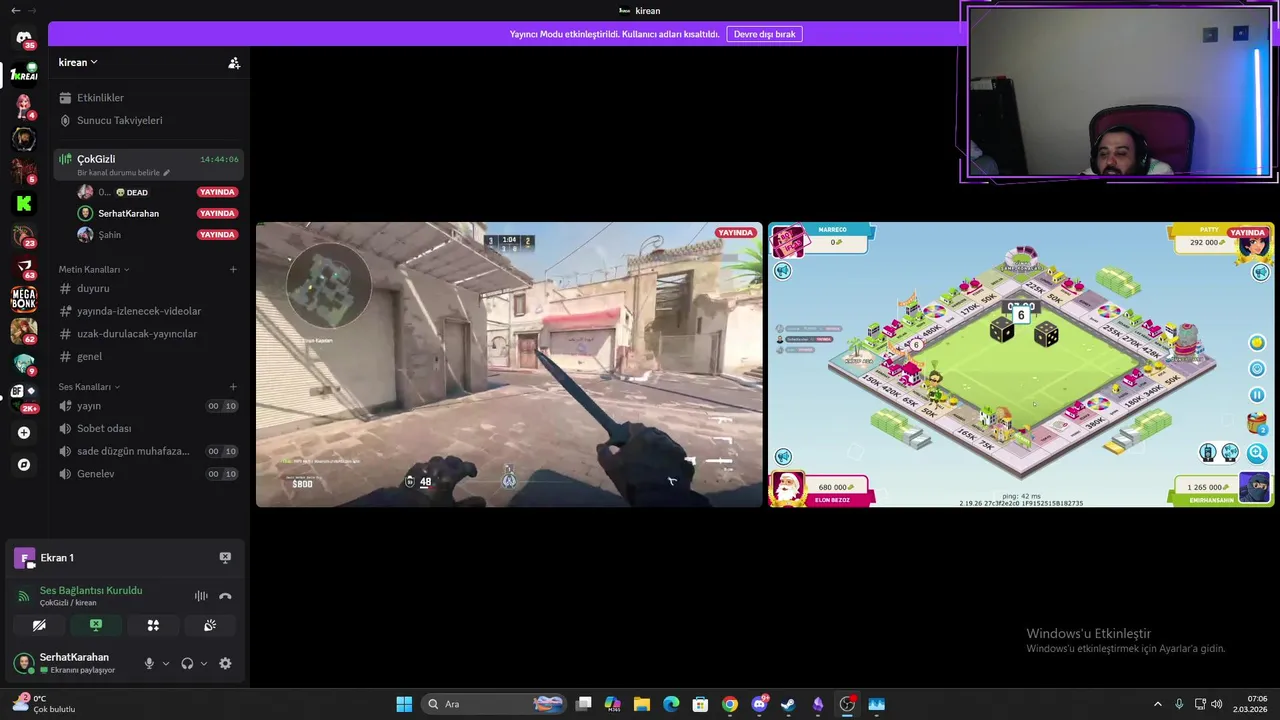Join the Sohbet odası voice channel
This screenshot has width=1280, height=720.
148,428
